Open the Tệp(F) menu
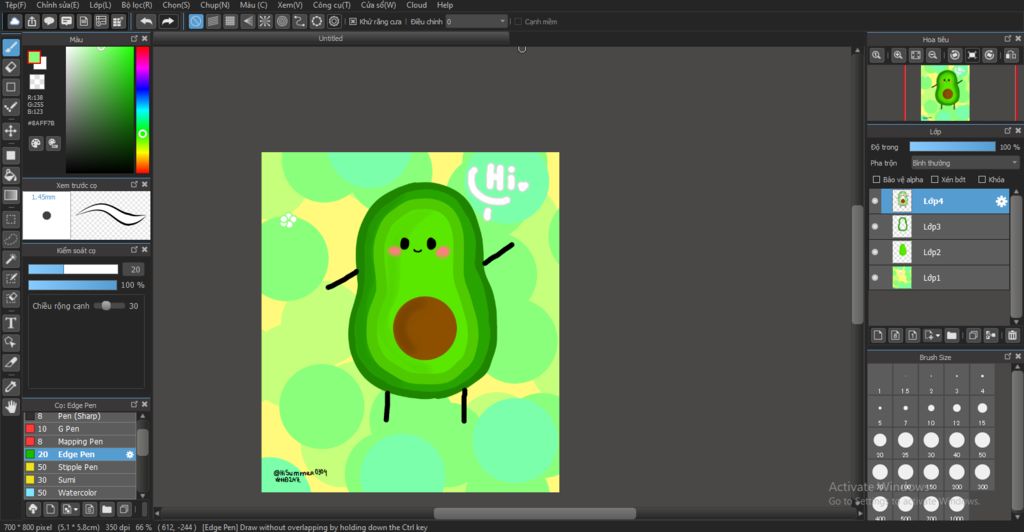 click(x=15, y=5)
